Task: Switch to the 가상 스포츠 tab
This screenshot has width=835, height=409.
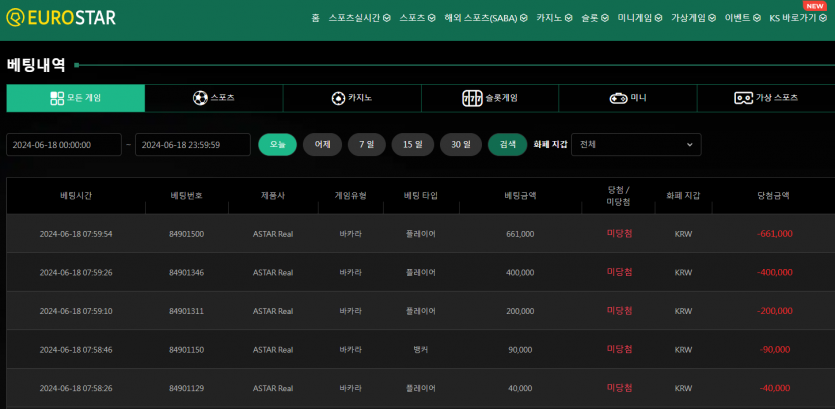Action: pos(766,98)
